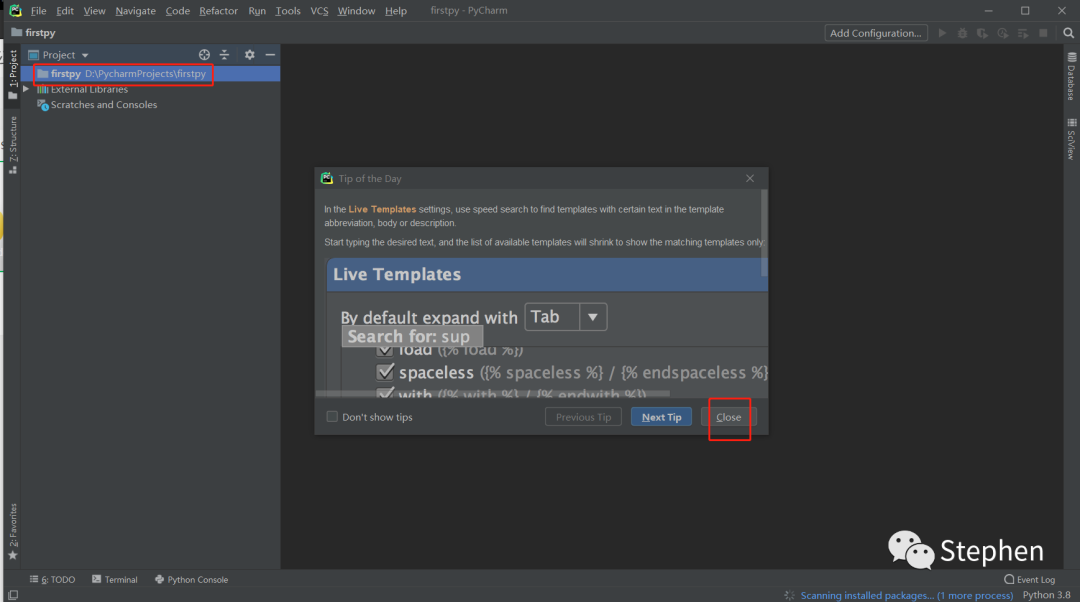
Task: Click the Close button in tip dialog
Action: 729,417
